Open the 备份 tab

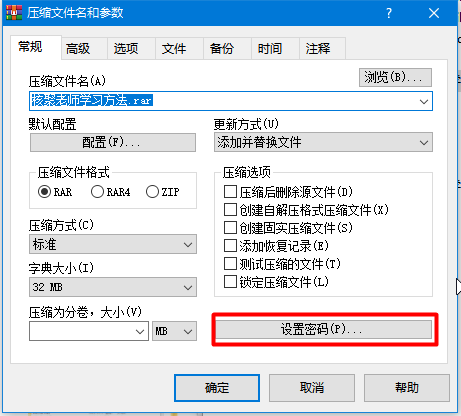(222, 49)
